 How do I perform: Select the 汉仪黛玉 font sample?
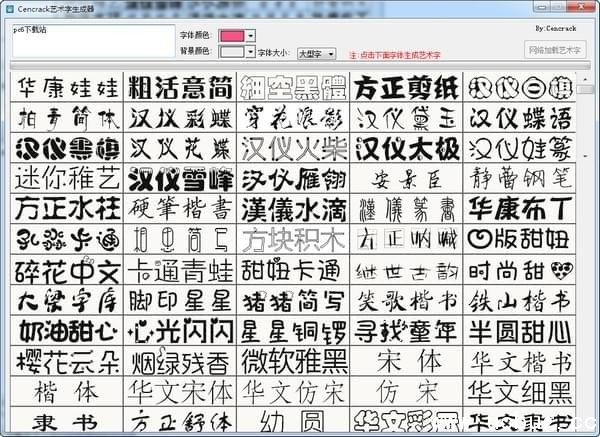point(406,117)
